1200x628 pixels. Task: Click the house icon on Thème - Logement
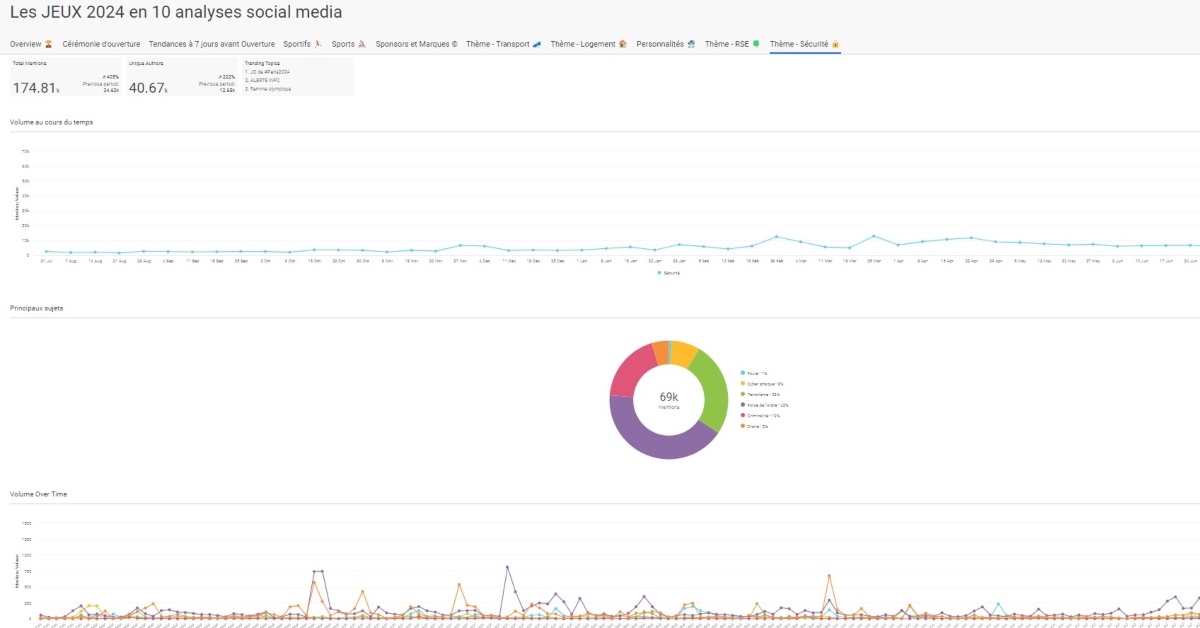pyautogui.click(x=621, y=43)
